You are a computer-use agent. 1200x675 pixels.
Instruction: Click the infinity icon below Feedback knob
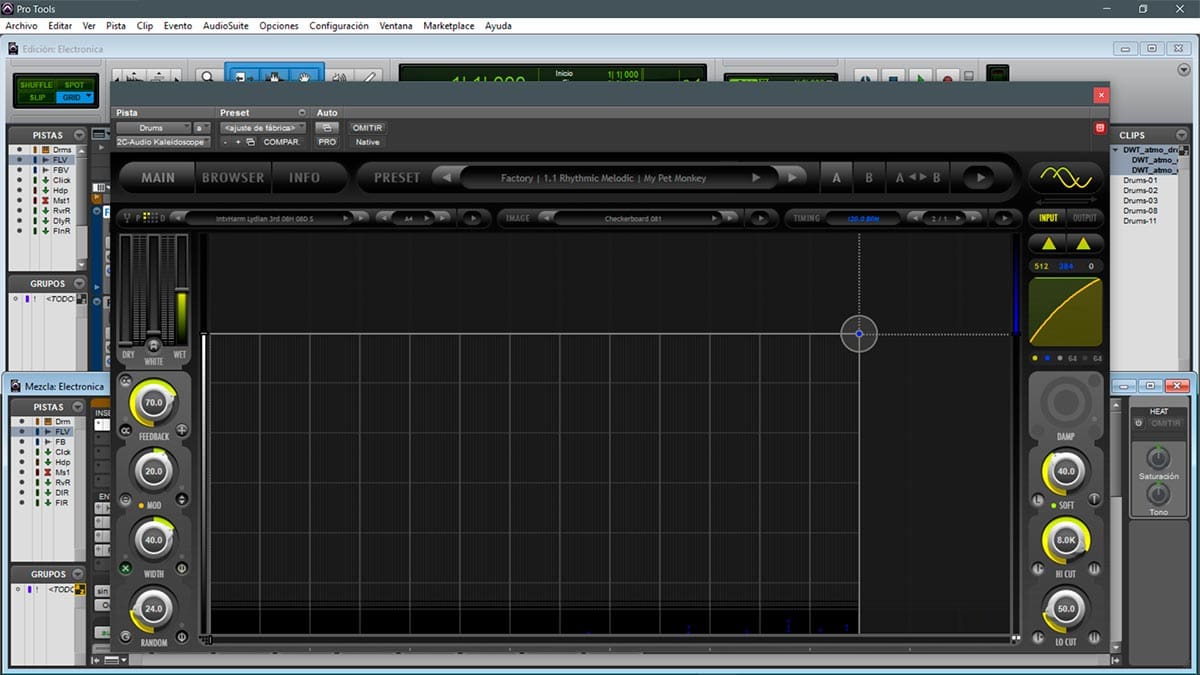coord(126,430)
